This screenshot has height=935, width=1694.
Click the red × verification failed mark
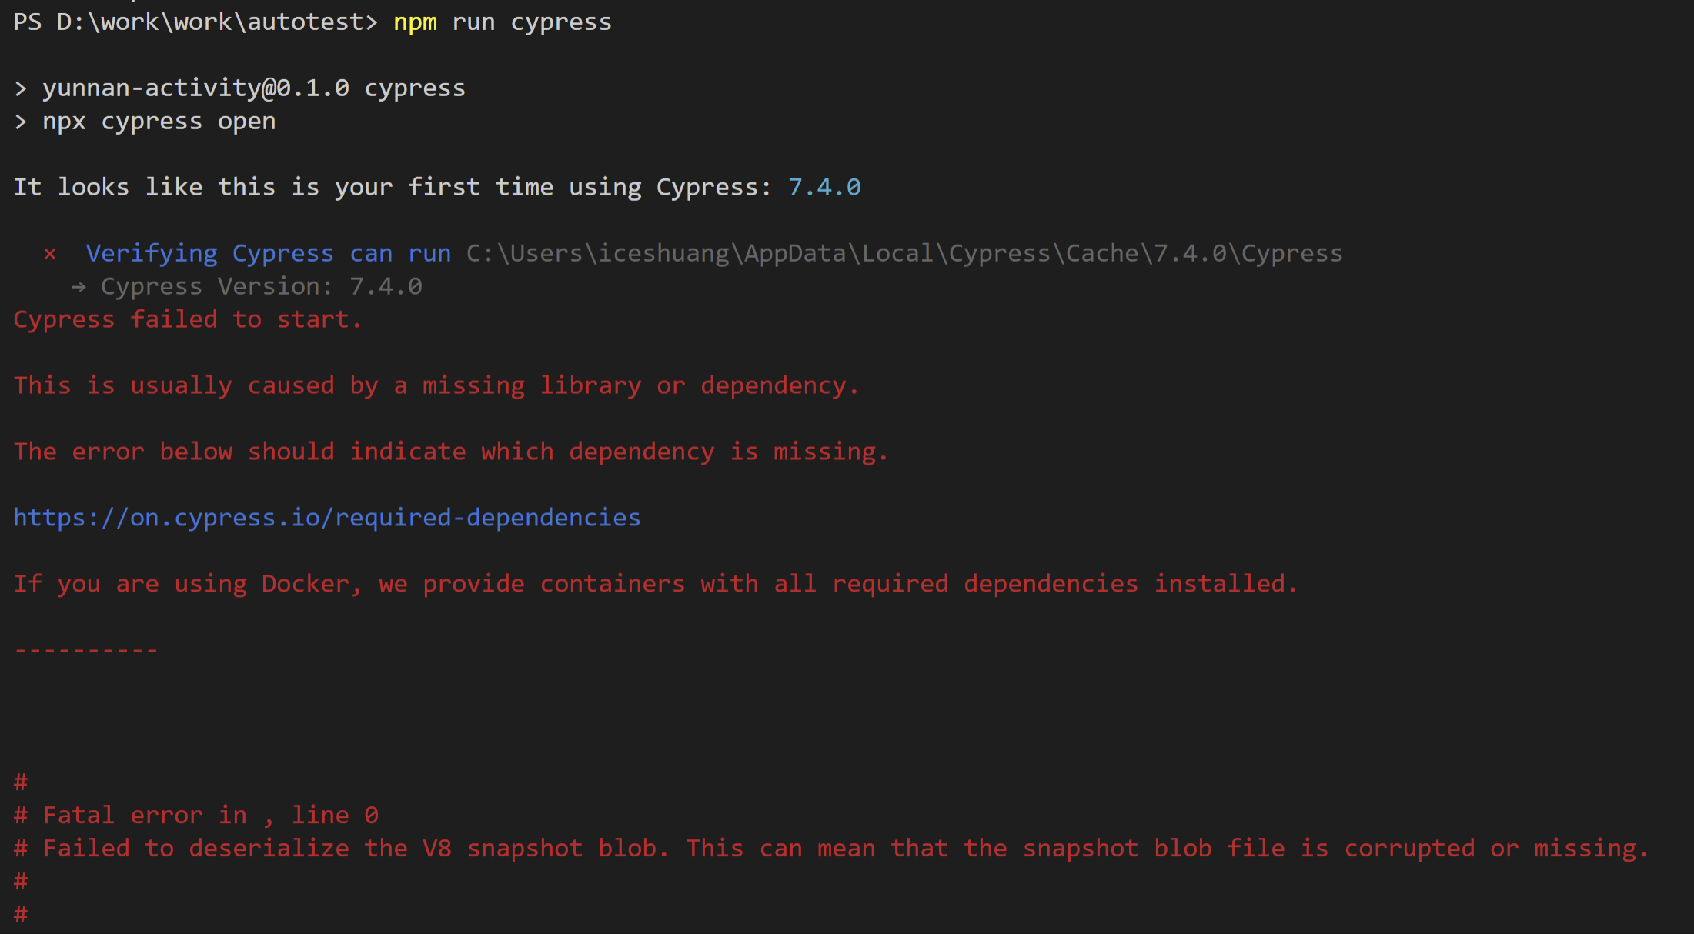click(x=50, y=254)
